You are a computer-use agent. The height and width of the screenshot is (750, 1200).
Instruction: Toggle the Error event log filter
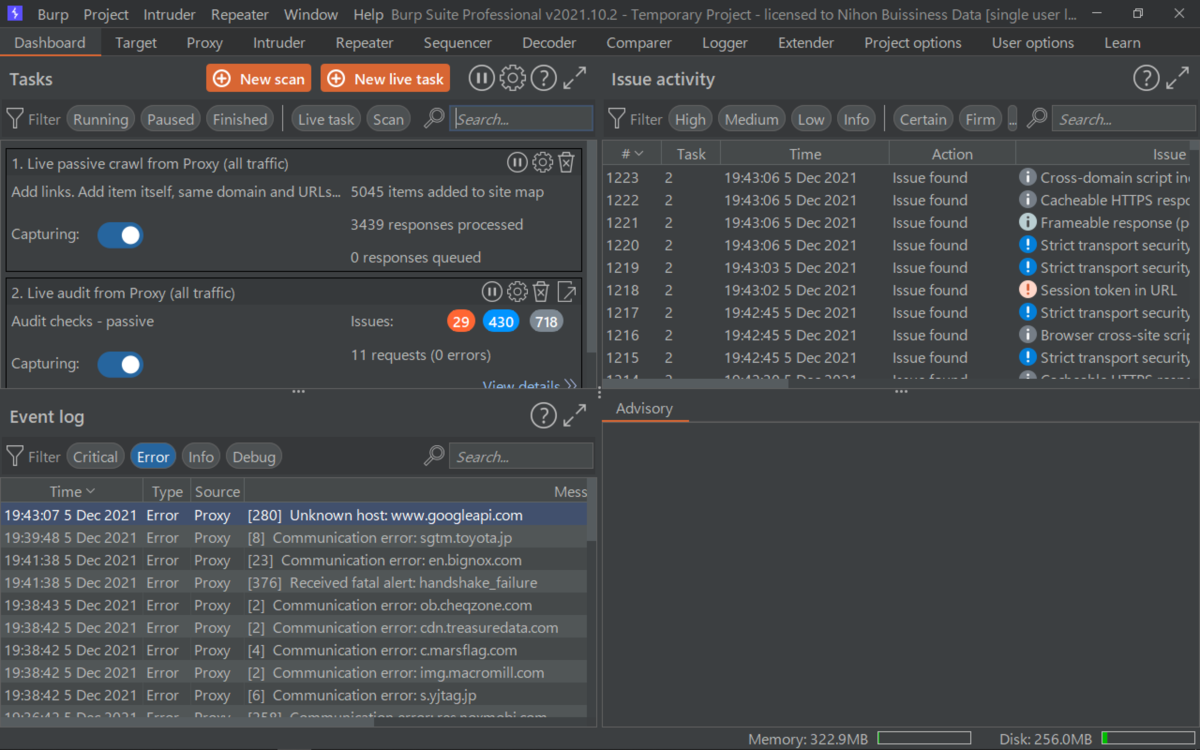pyautogui.click(x=153, y=457)
